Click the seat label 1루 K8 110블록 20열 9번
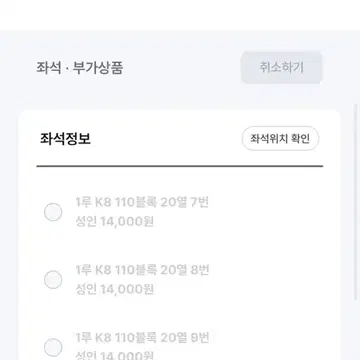360x360 pixels. pos(142,338)
